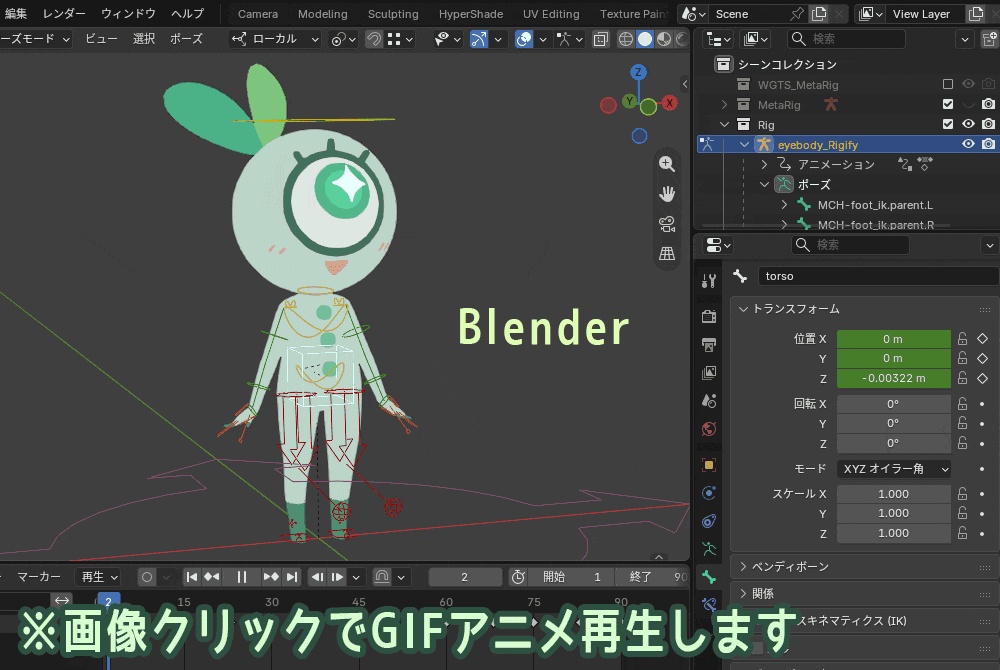Open the Window menu

point(128,13)
